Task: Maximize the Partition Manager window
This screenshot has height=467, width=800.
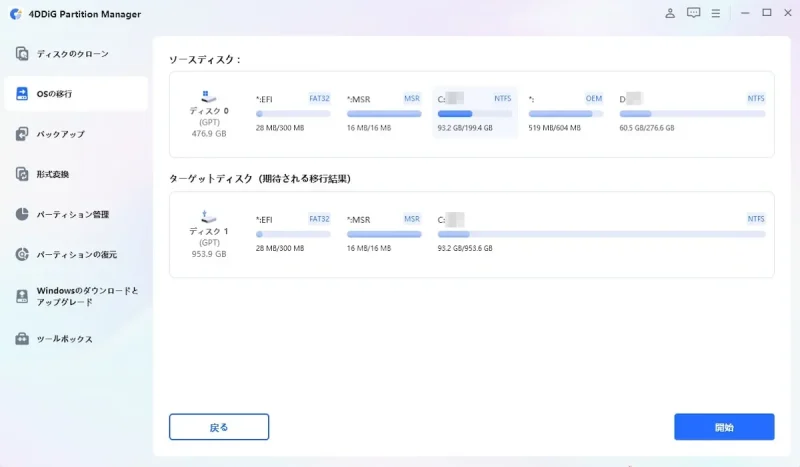Action: coord(766,13)
